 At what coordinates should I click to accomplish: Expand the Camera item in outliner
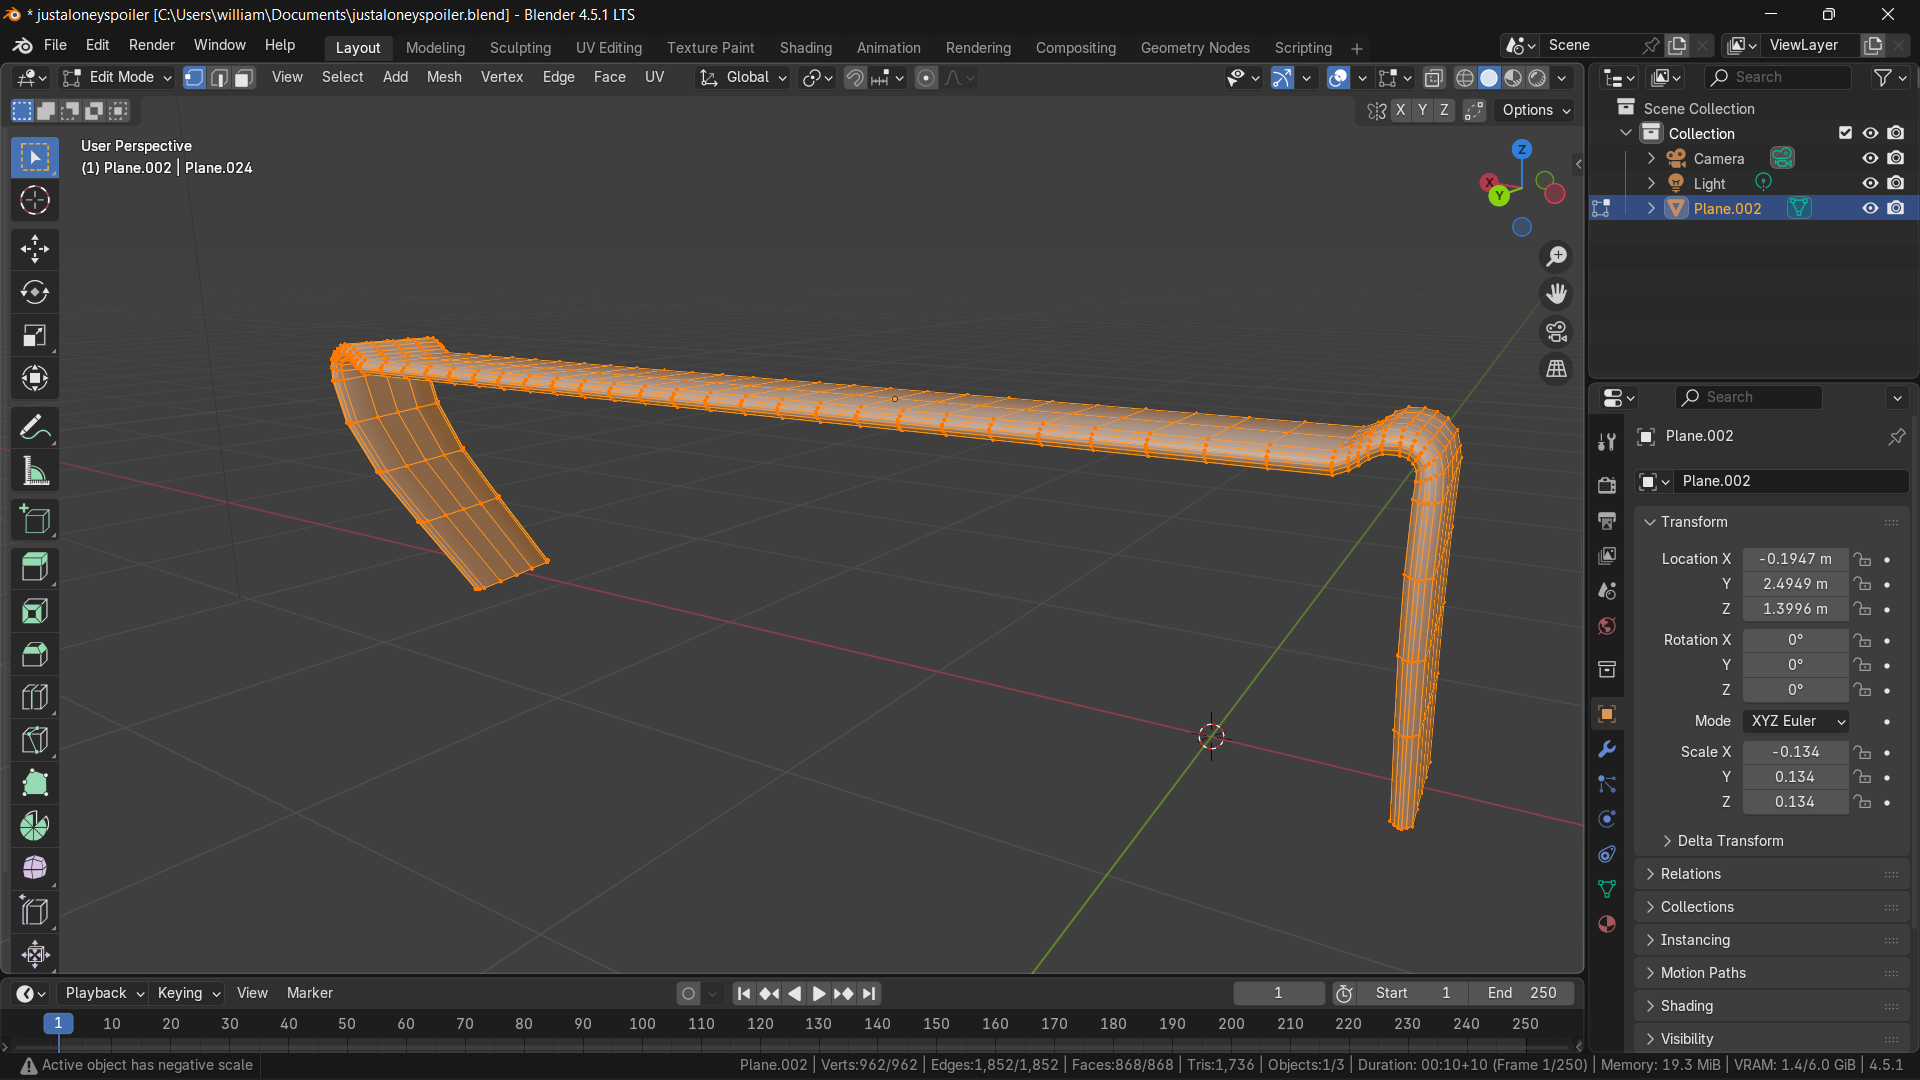1651,158
